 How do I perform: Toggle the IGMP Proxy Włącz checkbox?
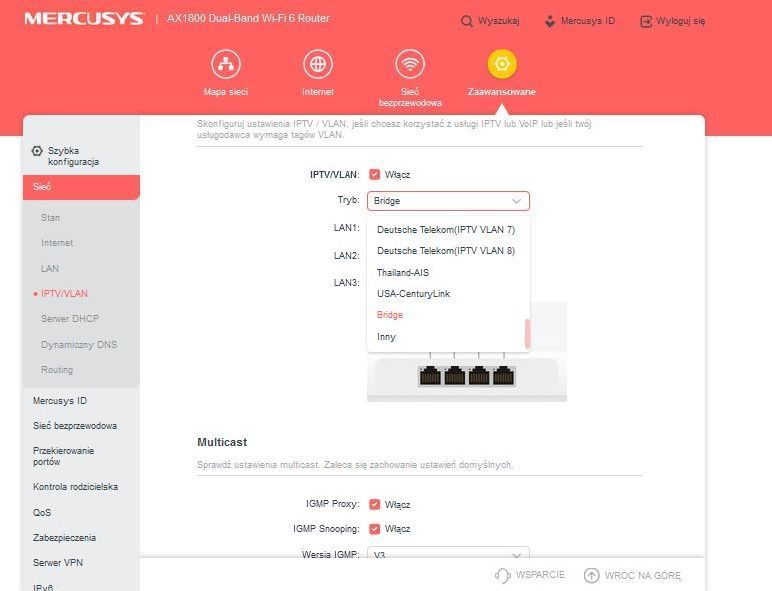[375, 504]
